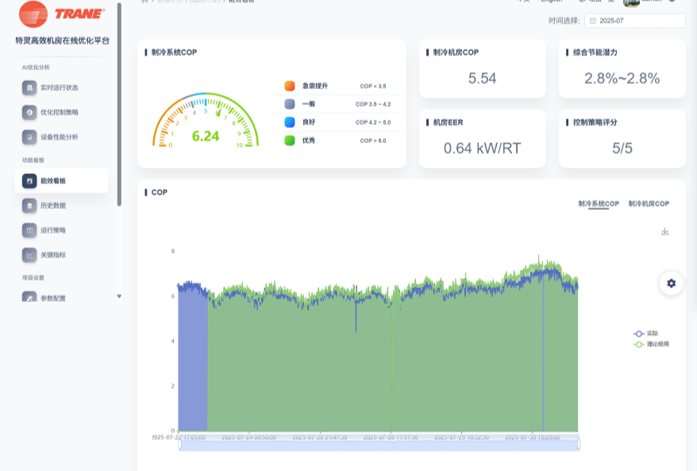Viewport: 697px width, 471px height.
Task: Open the floating gear settings button
Action: coord(671,283)
